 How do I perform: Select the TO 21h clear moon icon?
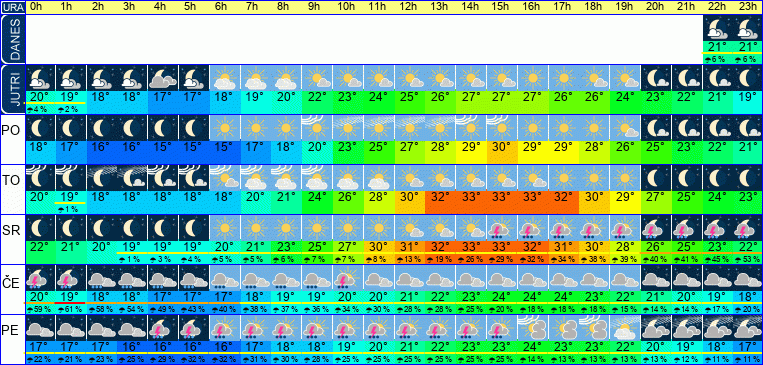pyautogui.click(x=686, y=178)
